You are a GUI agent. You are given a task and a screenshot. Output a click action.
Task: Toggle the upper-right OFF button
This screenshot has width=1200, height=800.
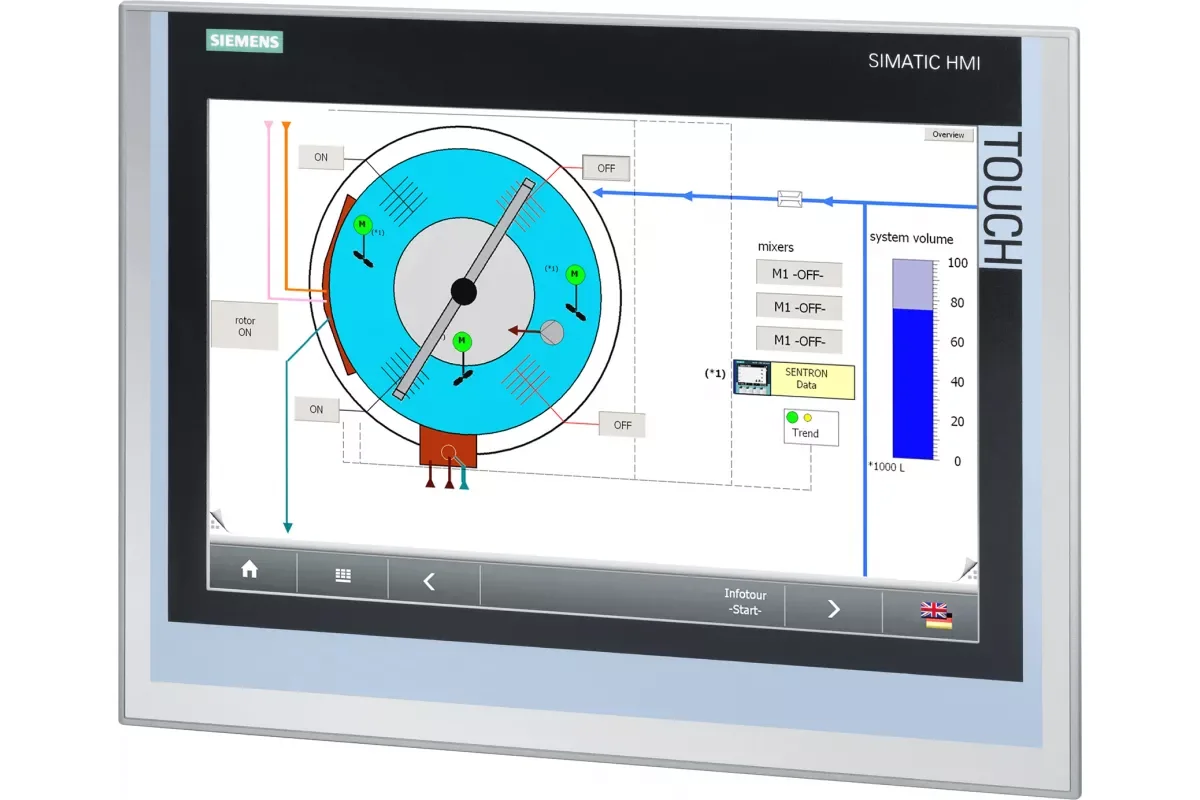tap(606, 168)
